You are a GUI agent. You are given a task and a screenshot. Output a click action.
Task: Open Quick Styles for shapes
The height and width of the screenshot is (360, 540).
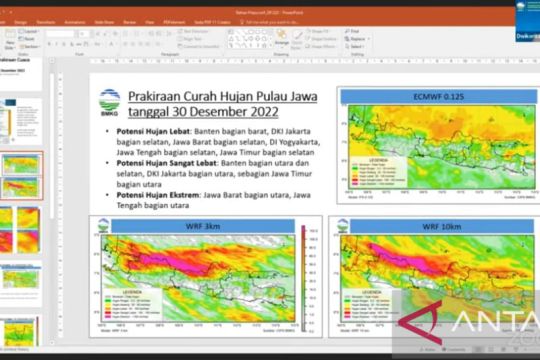(x=297, y=40)
